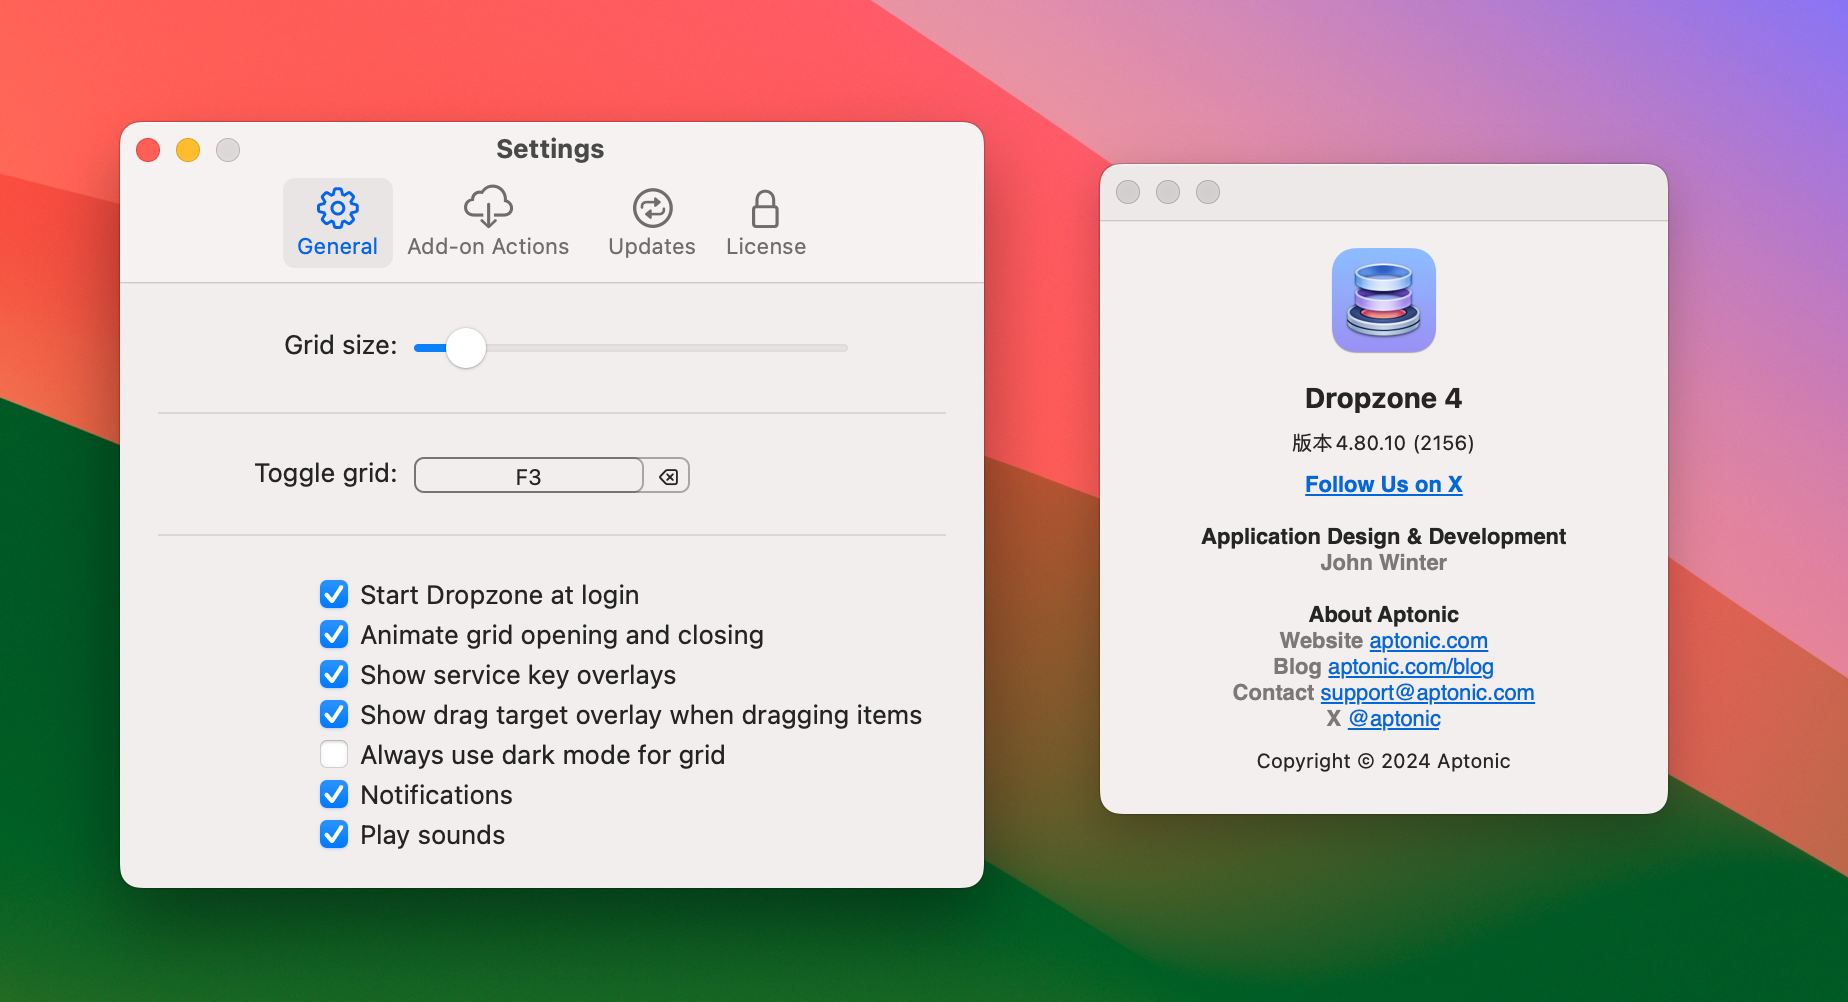Switch to the Updates tab label
The image size is (1848, 1002).
(652, 247)
